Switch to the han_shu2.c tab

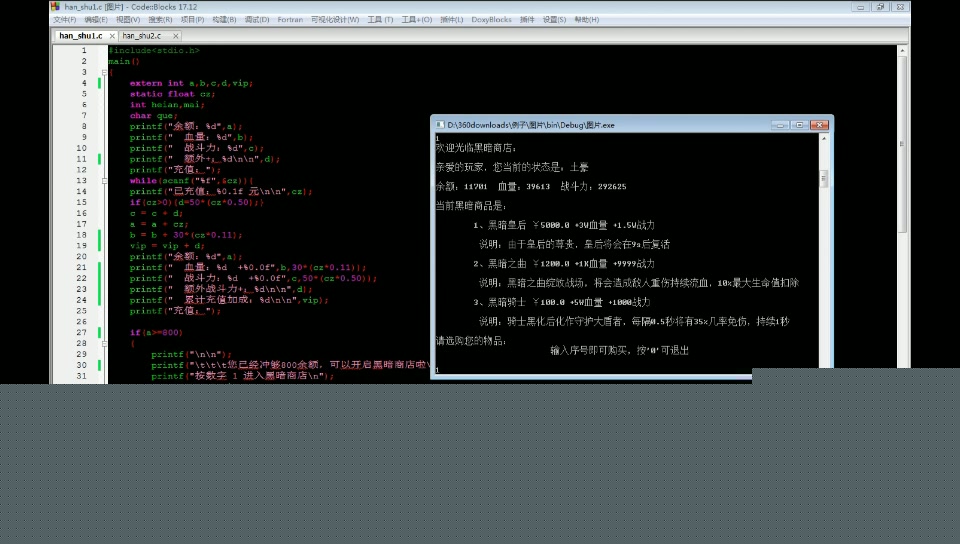click(141, 35)
